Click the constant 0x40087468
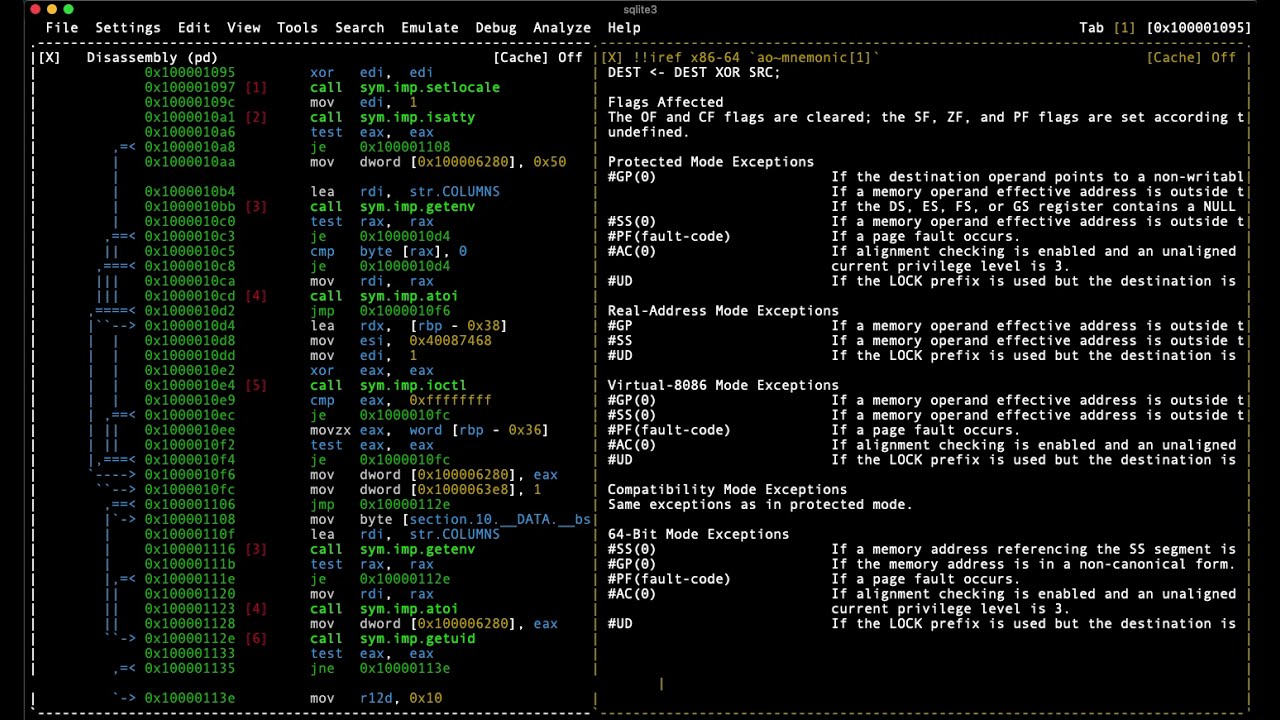Screen dimensions: 1280x720 pyautogui.click(x=451, y=341)
